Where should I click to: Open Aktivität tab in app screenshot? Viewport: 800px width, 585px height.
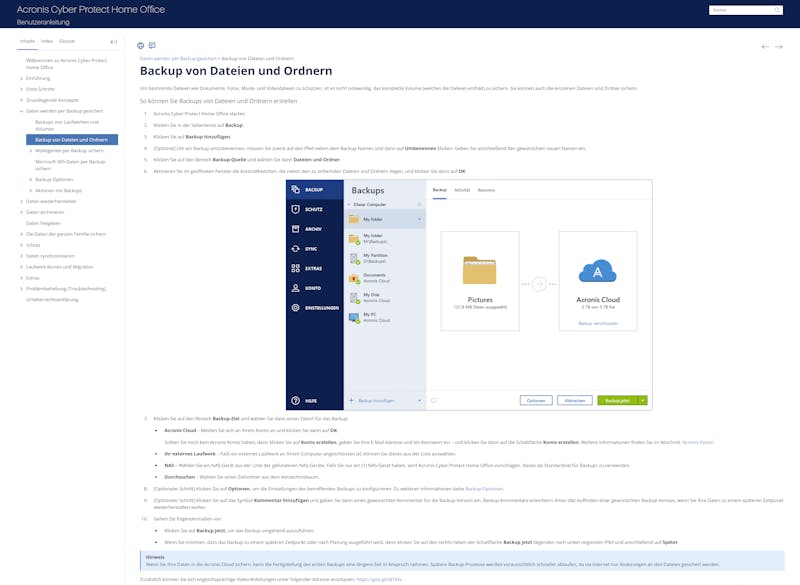tap(462, 190)
